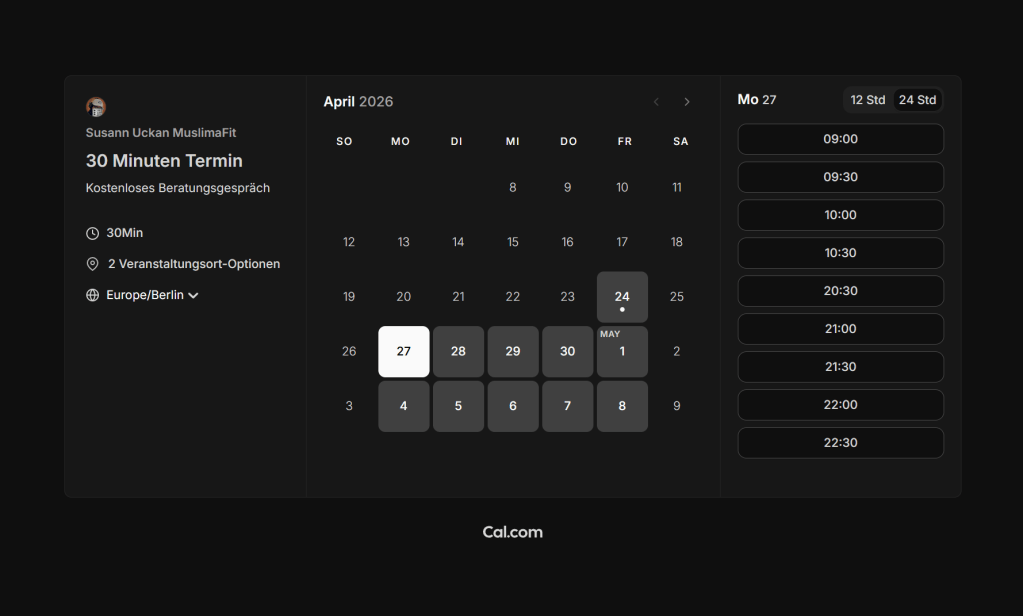Select date 28 on the calendar
The height and width of the screenshot is (616, 1023).
458,352
